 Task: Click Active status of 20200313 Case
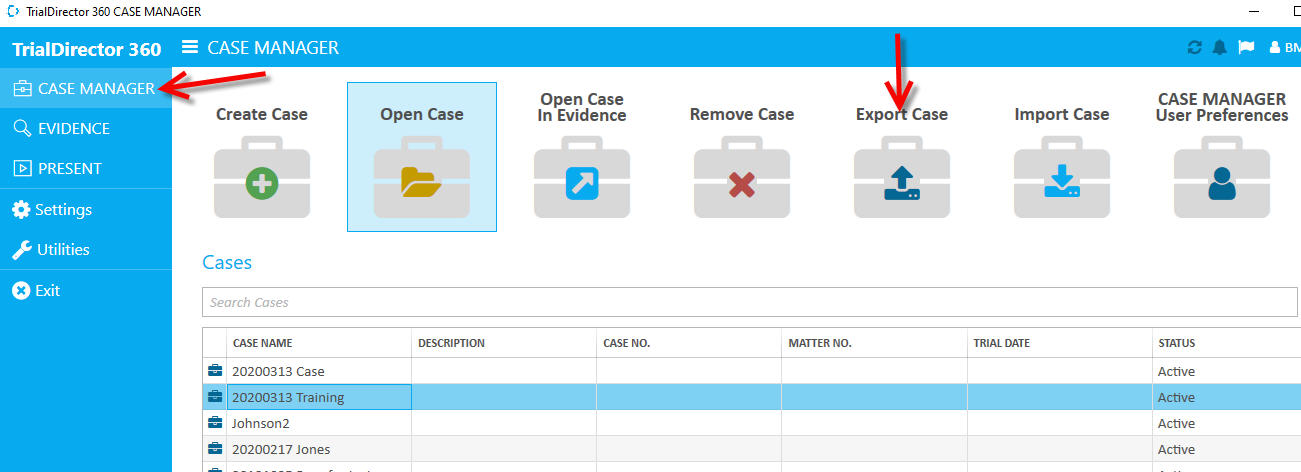pos(1176,371)
